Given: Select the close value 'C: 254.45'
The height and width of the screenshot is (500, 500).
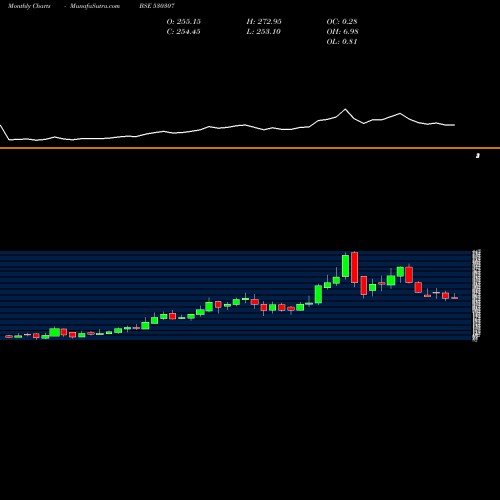Looking at the screenshot, I should coord(183,32).
